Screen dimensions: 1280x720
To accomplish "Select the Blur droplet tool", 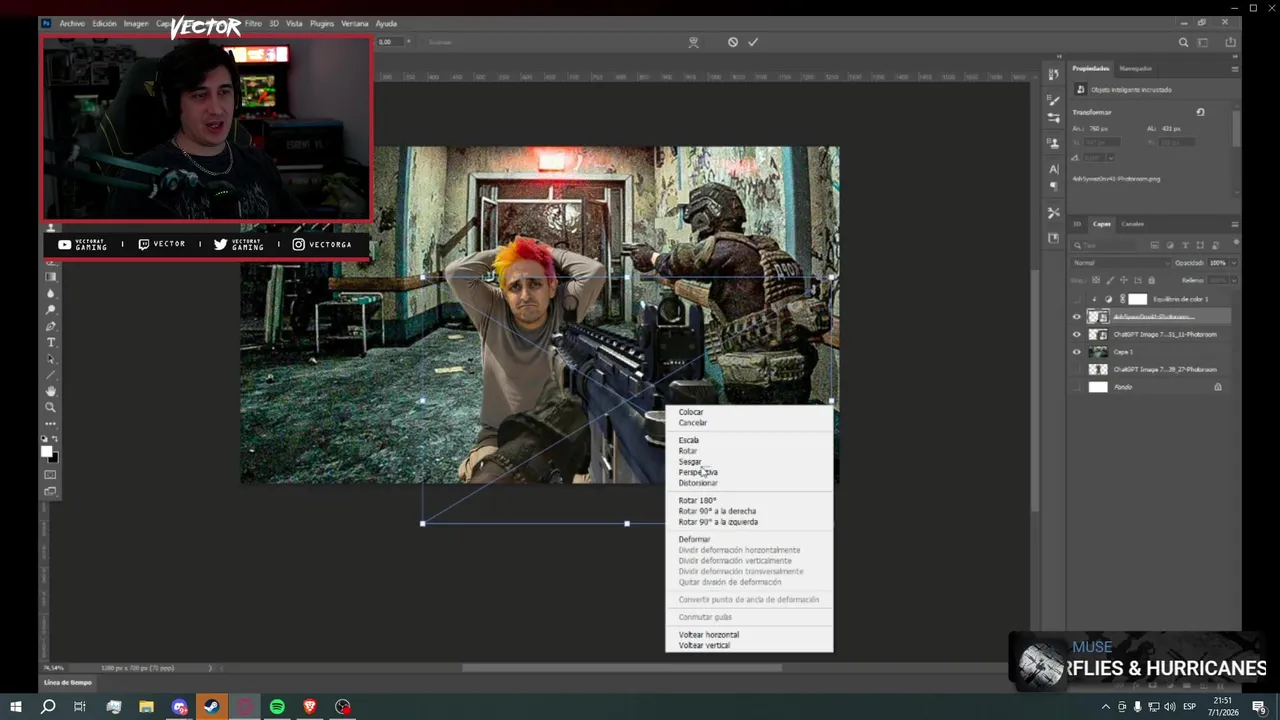I will [x=51, y=293].
